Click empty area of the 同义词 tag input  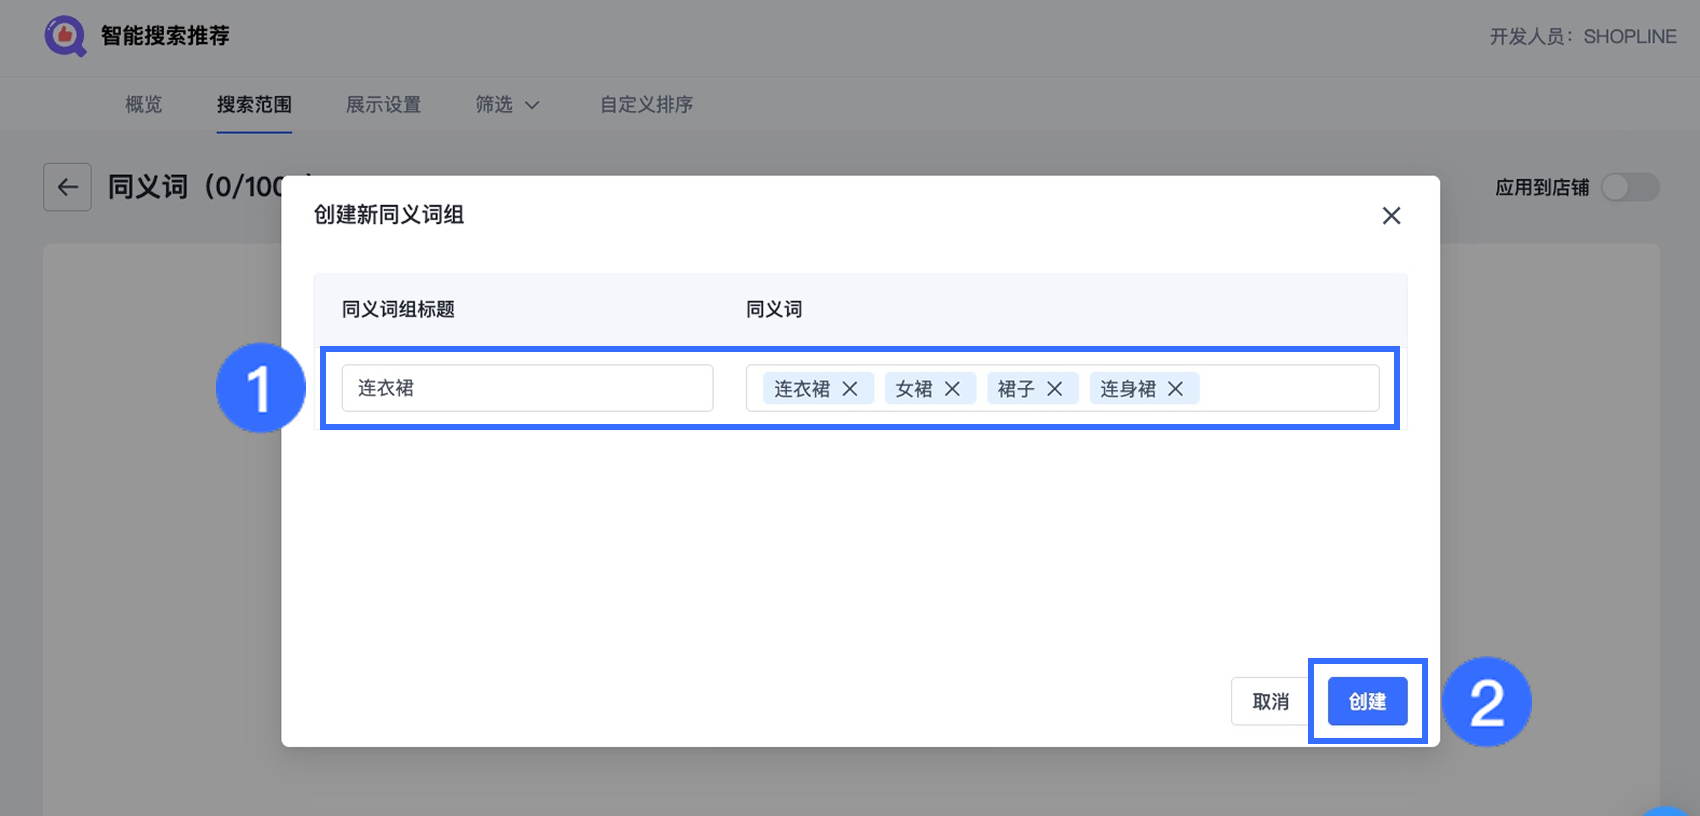click(1288, 388)
